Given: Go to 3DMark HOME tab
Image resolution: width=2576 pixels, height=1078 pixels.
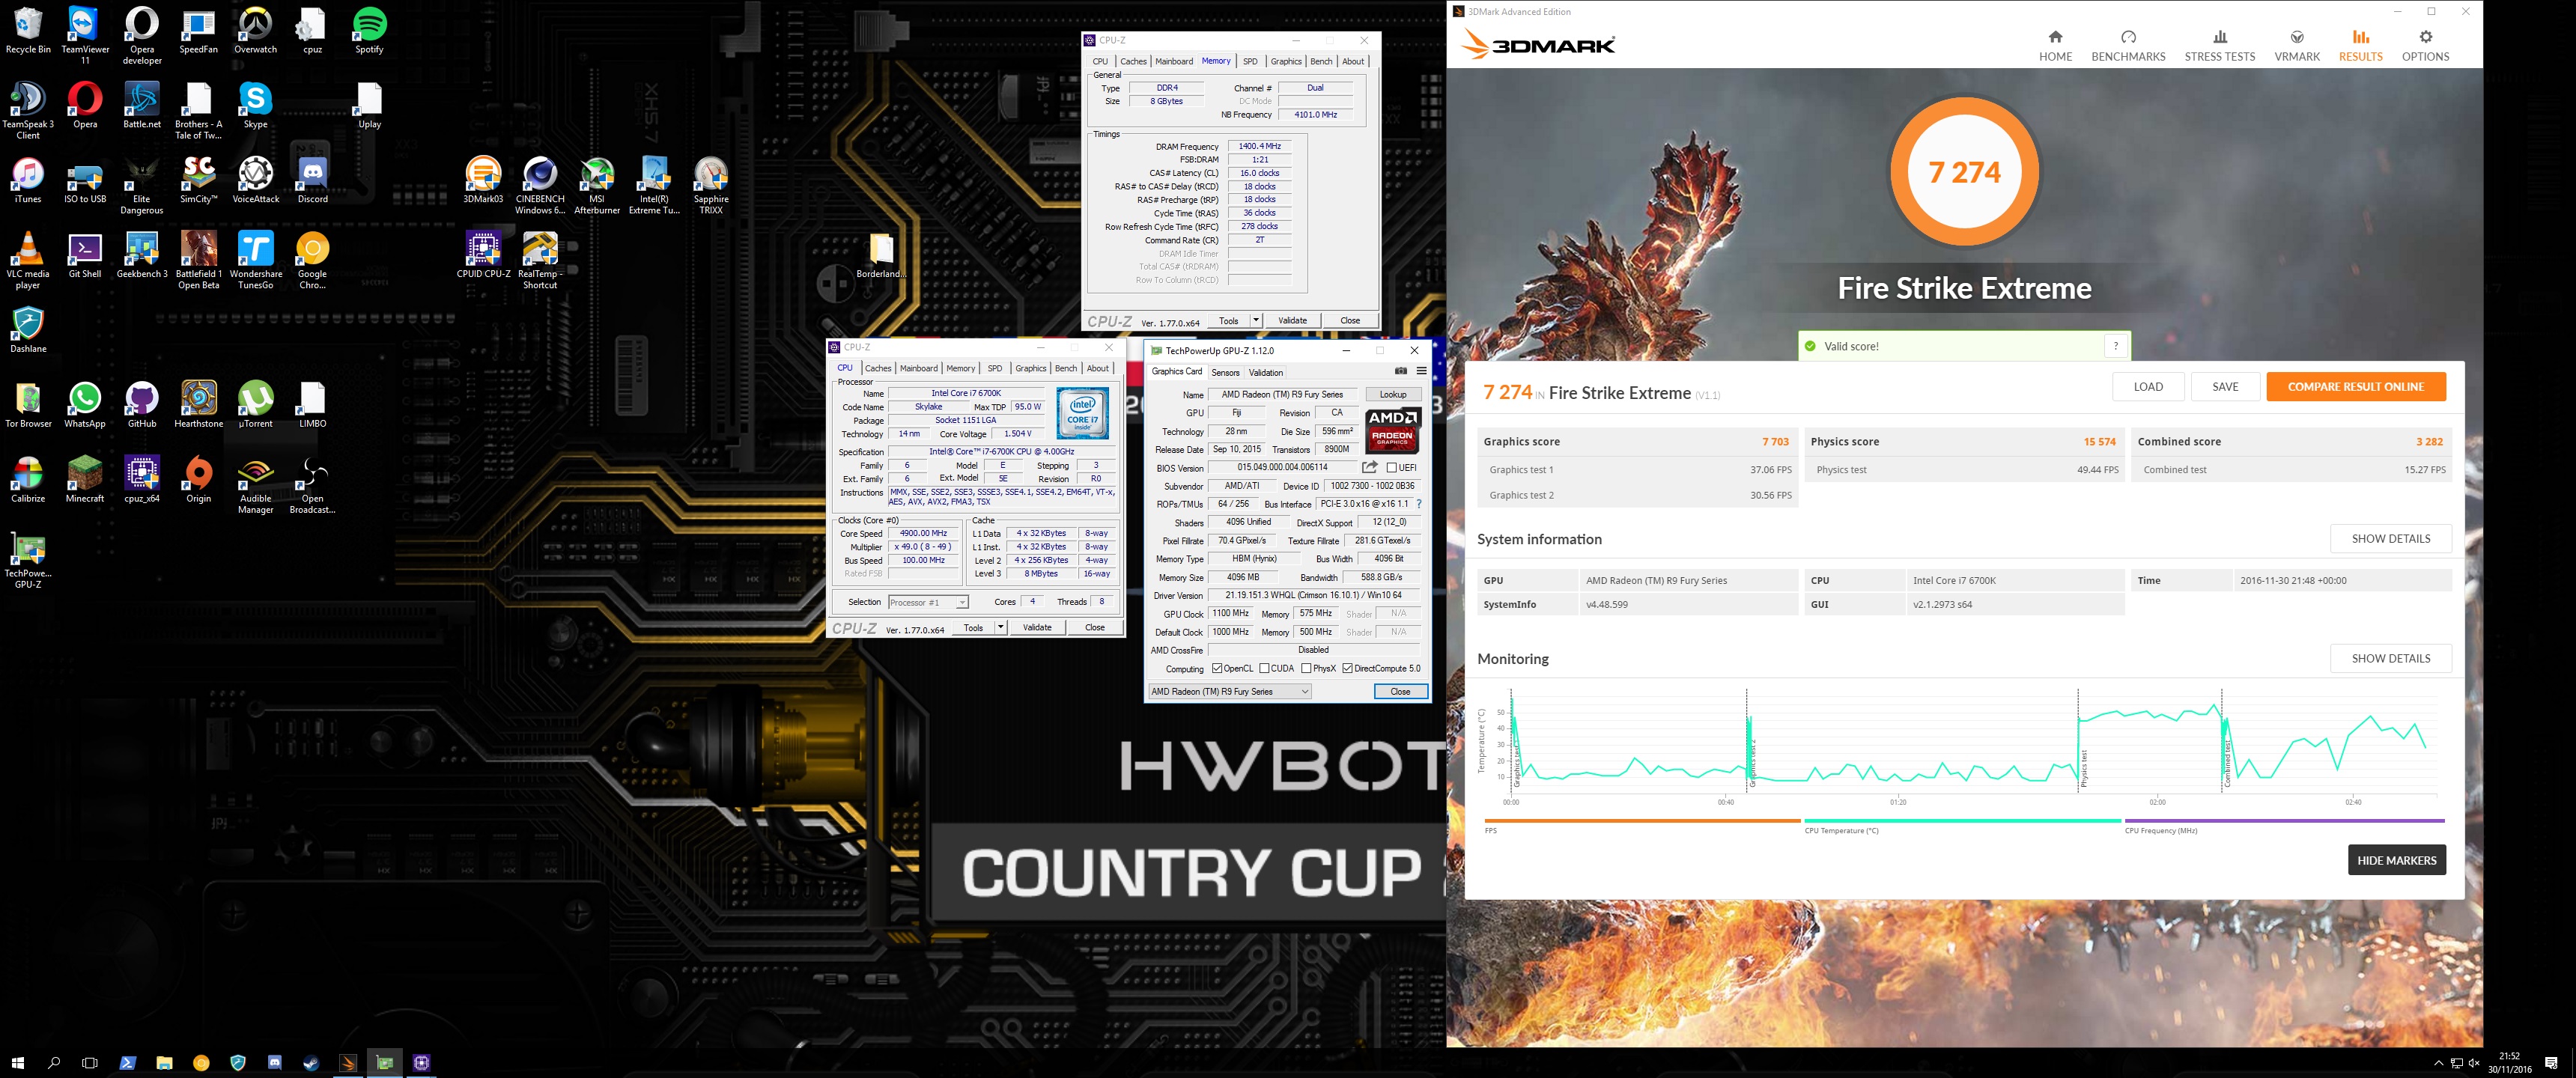Looking at the screenshot, I should [2055, 46].
